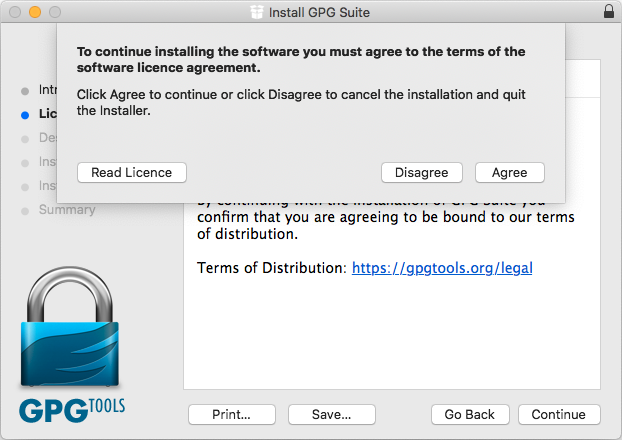Click the 'confirm that you are agreeing' text
The image size is (622, 440).
pos(304,217)
